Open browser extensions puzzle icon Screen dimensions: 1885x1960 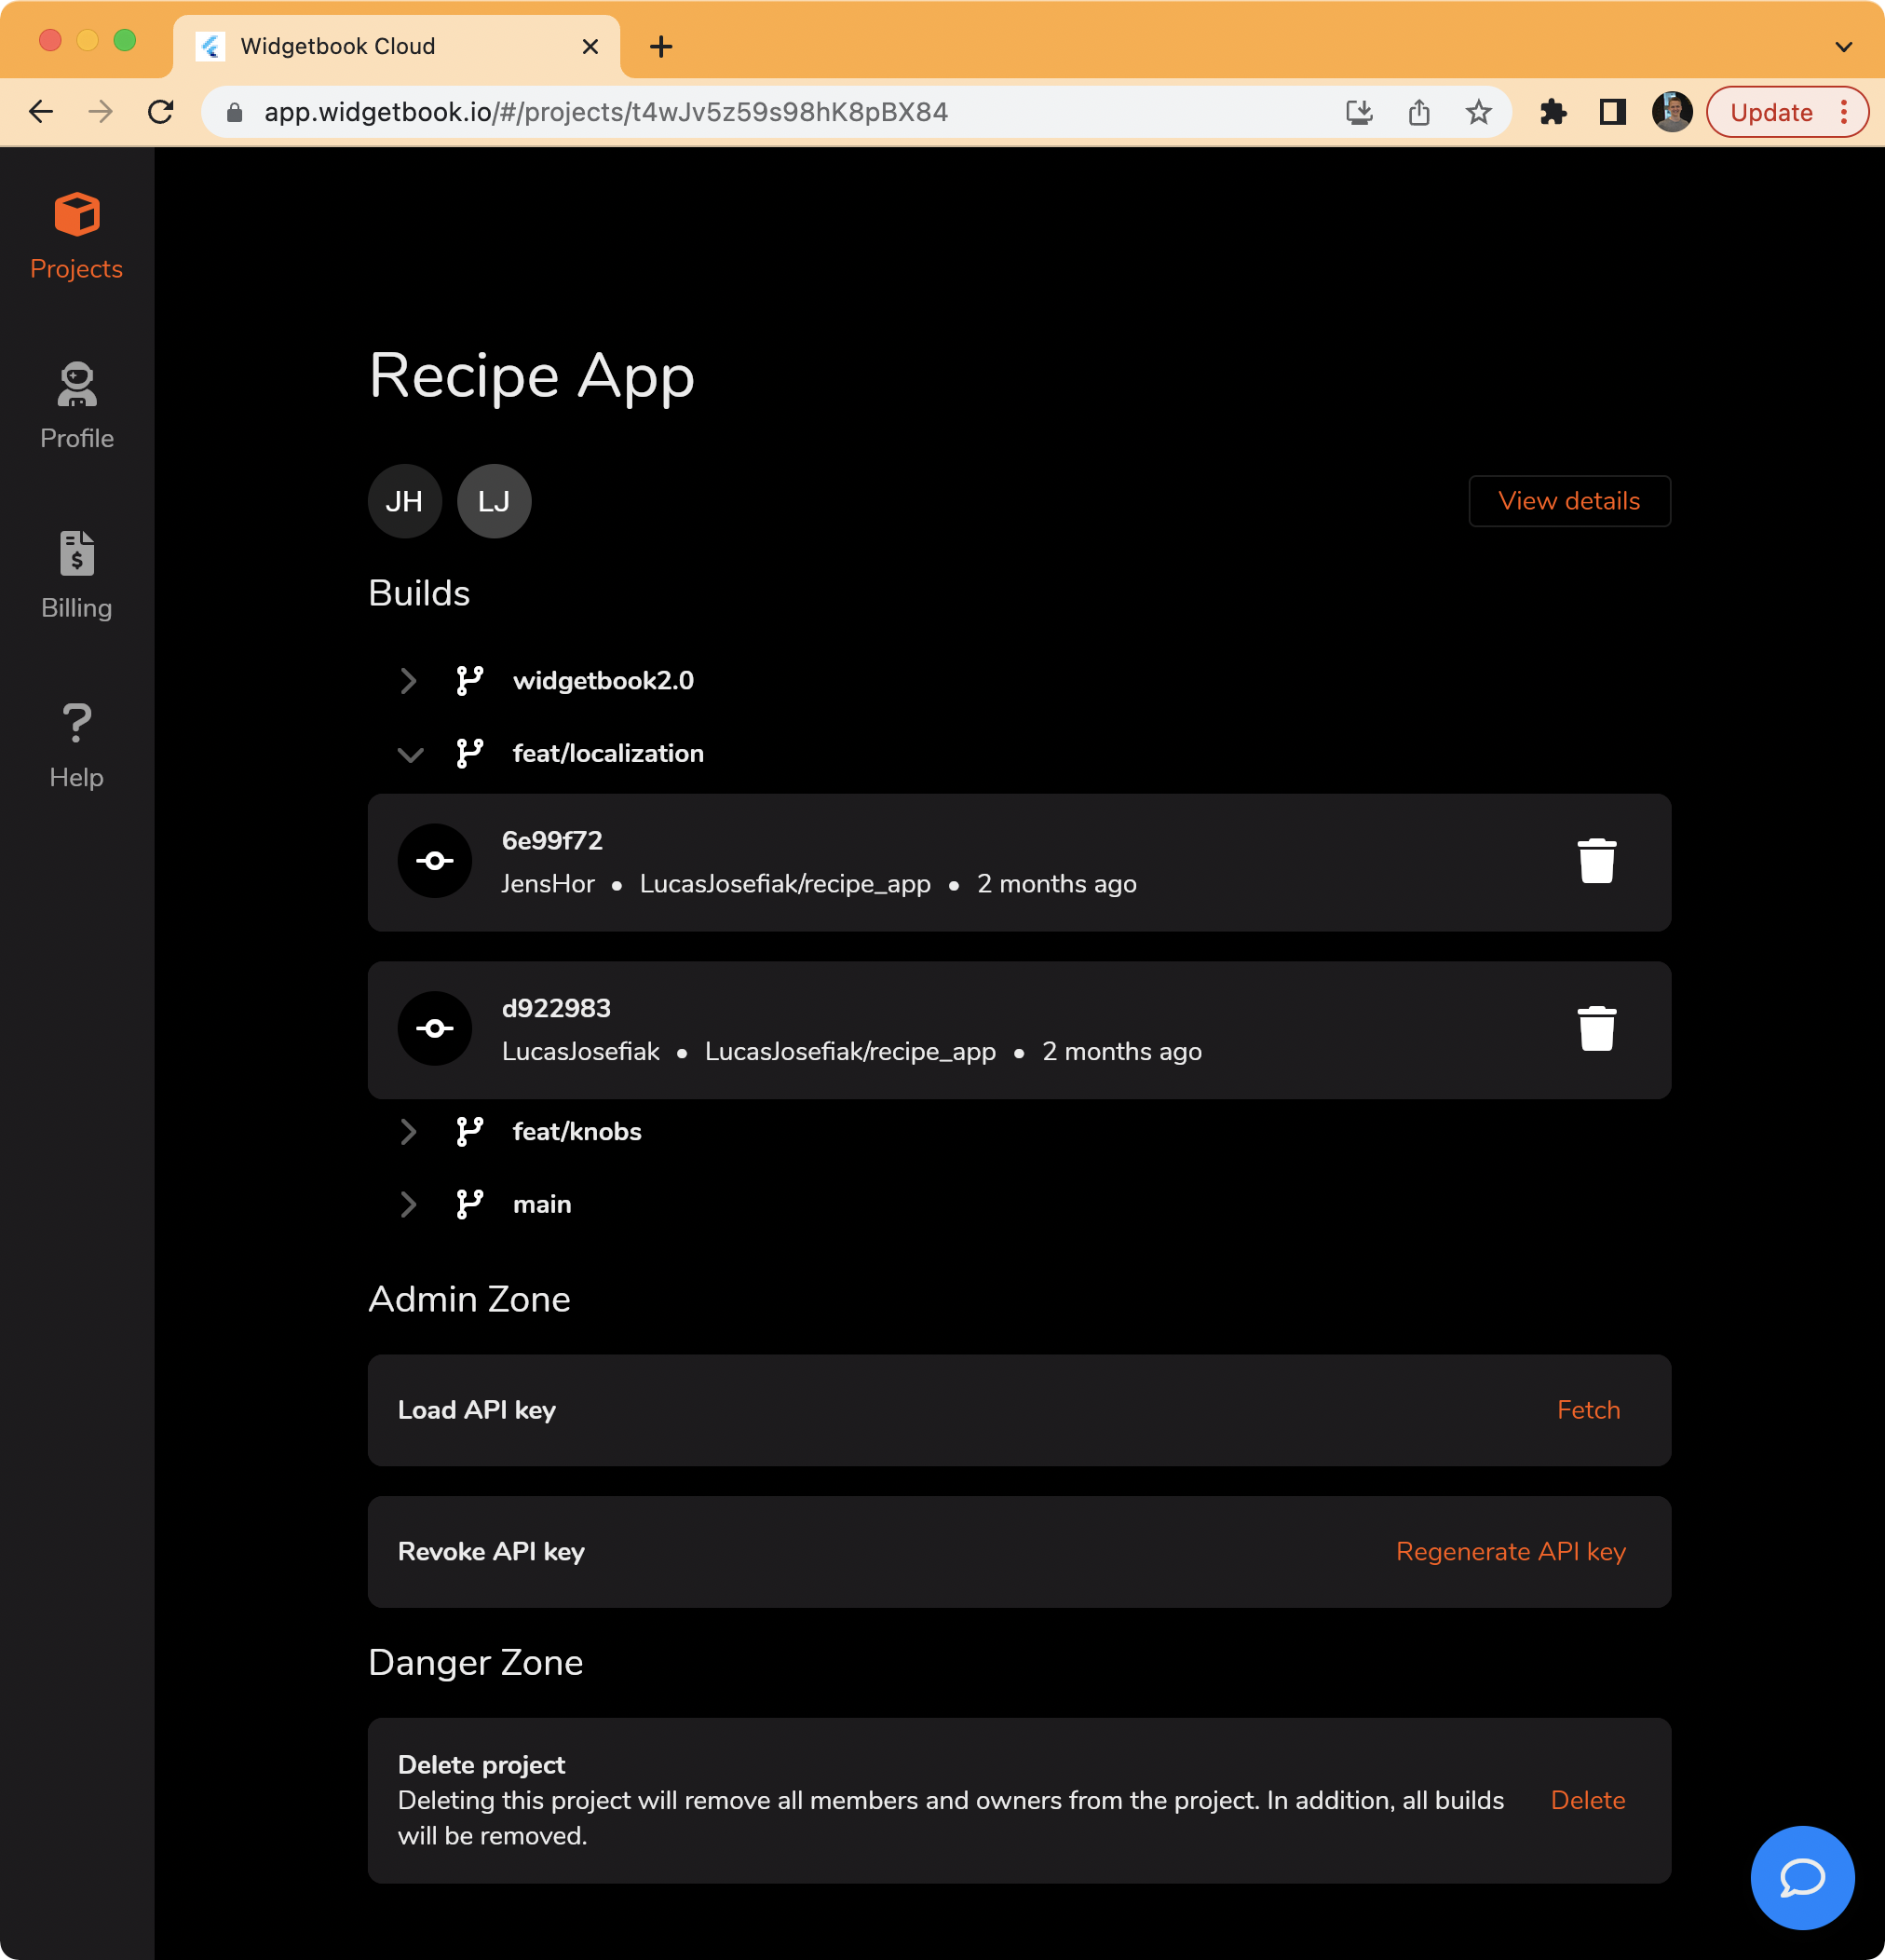click(x=1552, y=112)
